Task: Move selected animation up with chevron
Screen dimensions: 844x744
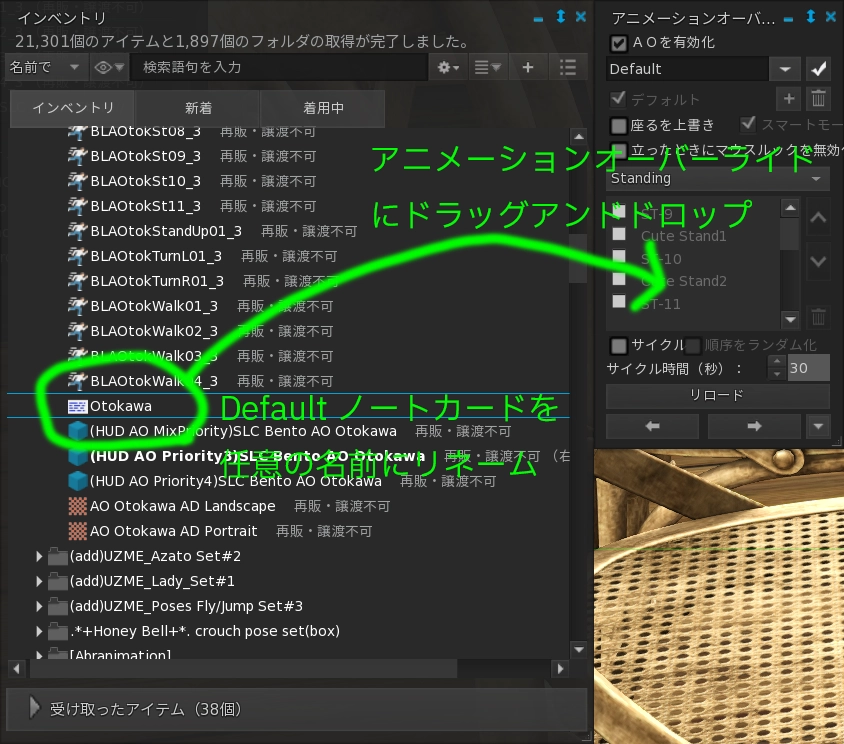Action: pyautogui.click(x=818, y=217)
